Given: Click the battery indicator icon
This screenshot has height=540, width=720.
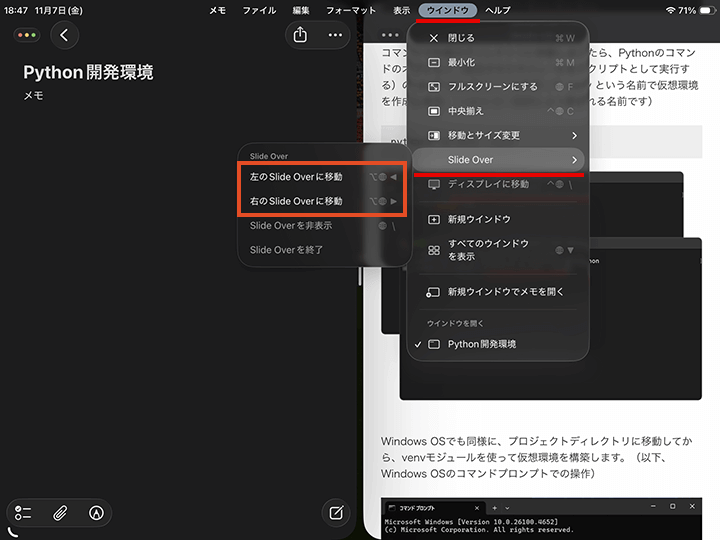Looking at the screenshot, I should click(707, 10).
